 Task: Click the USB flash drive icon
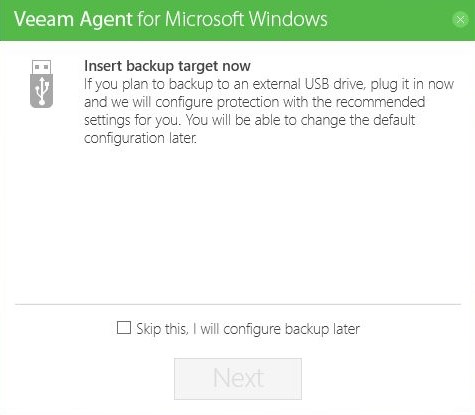[x=42, y=84]
